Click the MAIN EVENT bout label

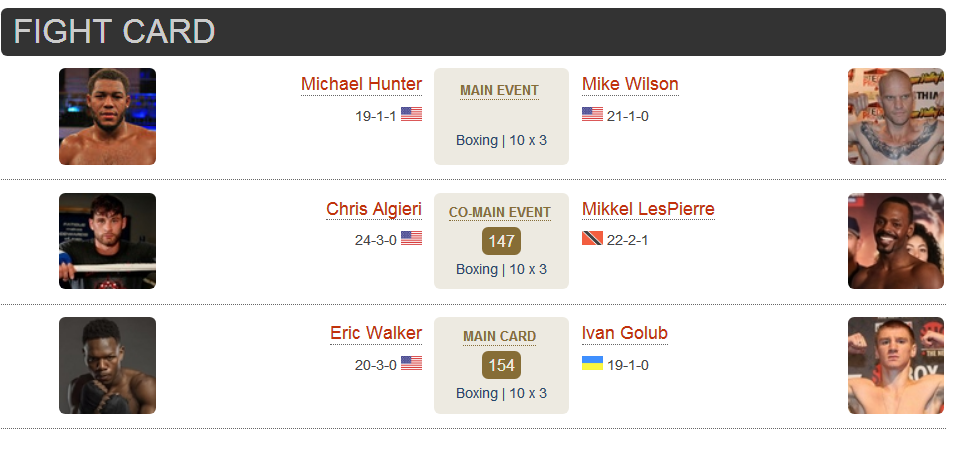pyautogui.click(x=499, y=91)
